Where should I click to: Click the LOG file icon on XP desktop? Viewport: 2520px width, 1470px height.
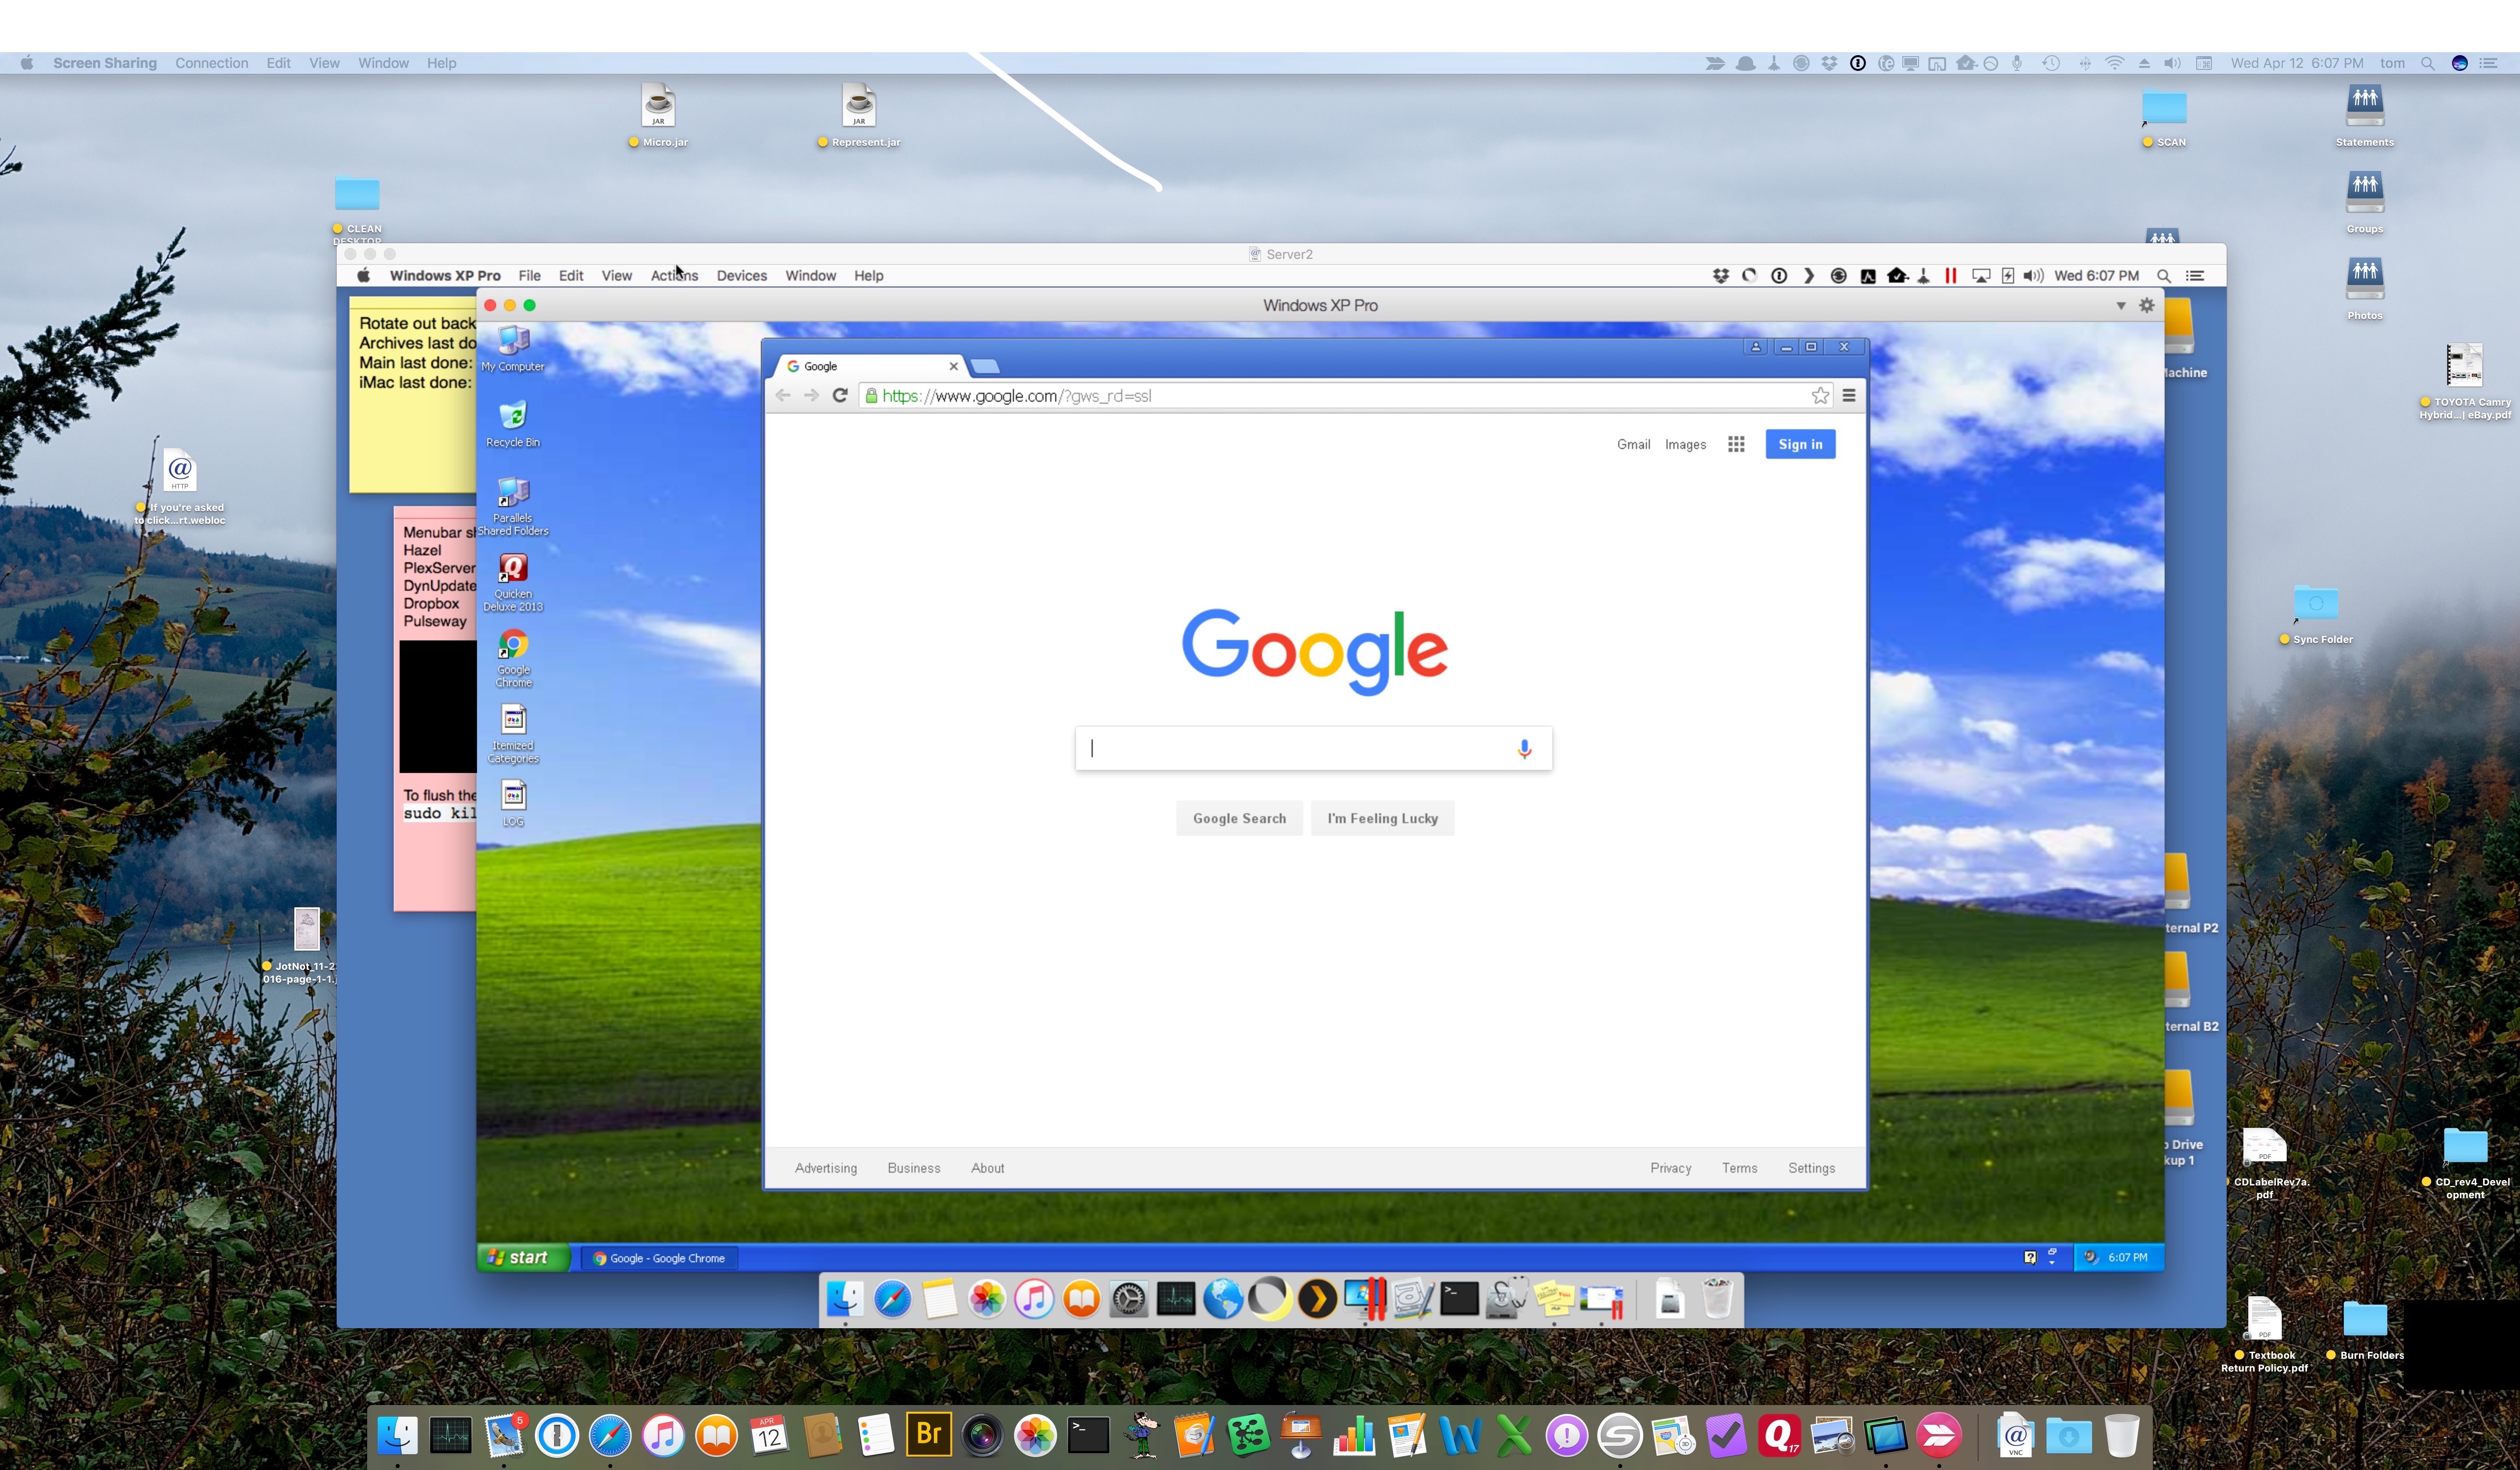click(x=513, y=804)
